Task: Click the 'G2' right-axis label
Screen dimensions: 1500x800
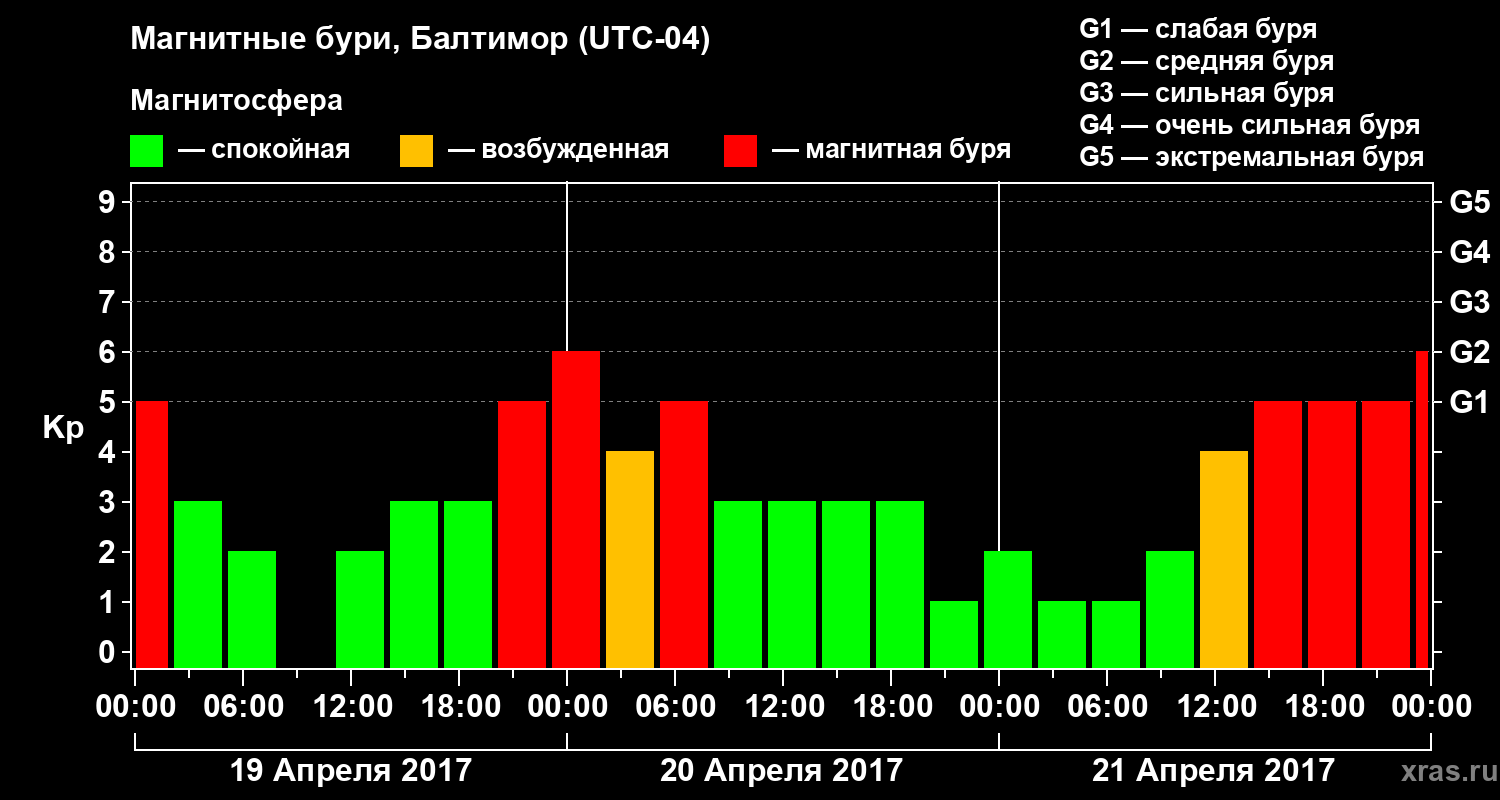Action: pyautogui.click(x=1470, y=352)
